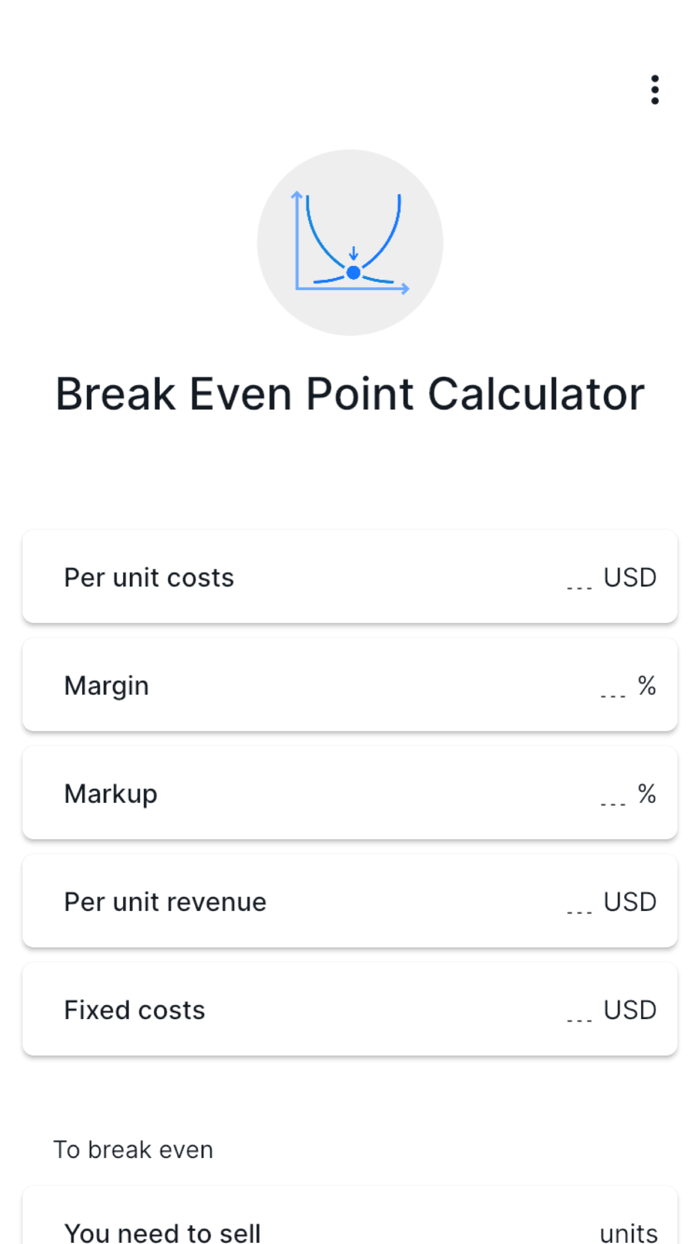Click the units label in the result row
The image size is (700, 1244).
(x=628, y=1234)
